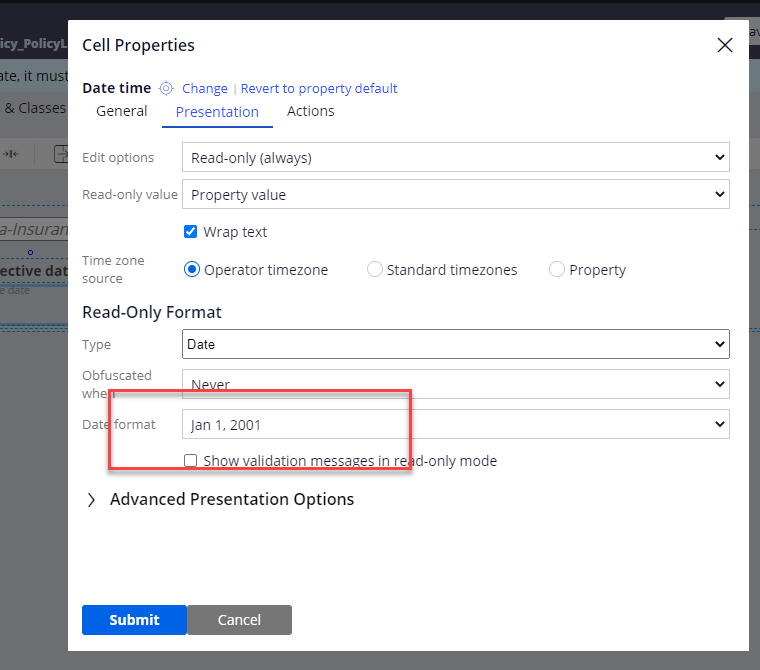
Task: Click the Change control link
Action: click(x=205, y=88)
